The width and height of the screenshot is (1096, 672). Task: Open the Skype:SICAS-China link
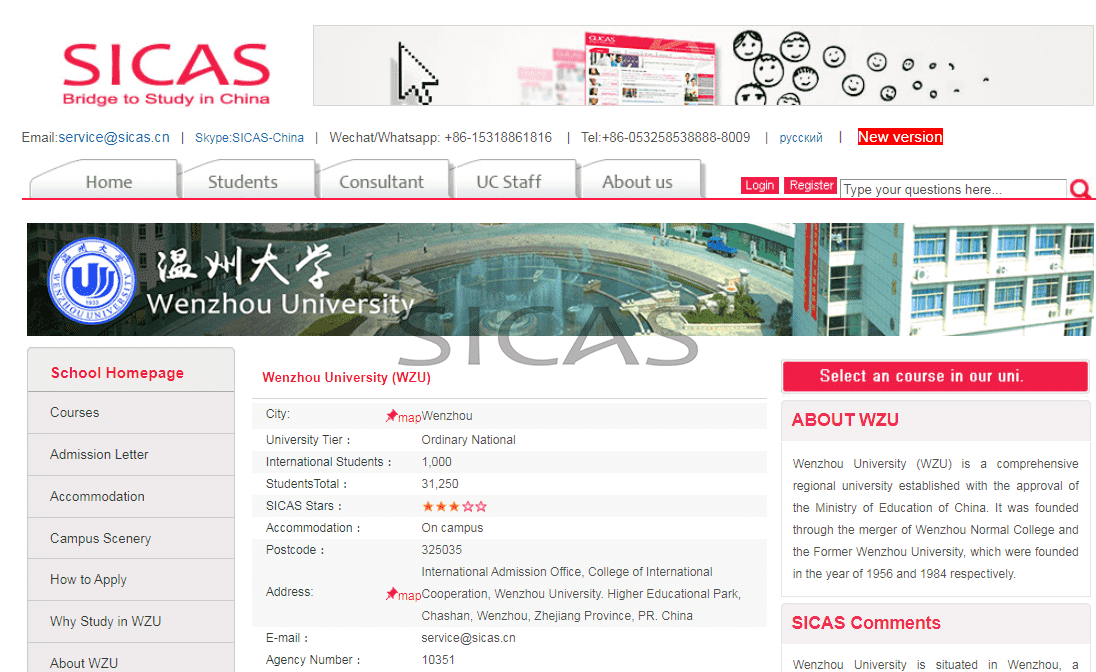250,138
